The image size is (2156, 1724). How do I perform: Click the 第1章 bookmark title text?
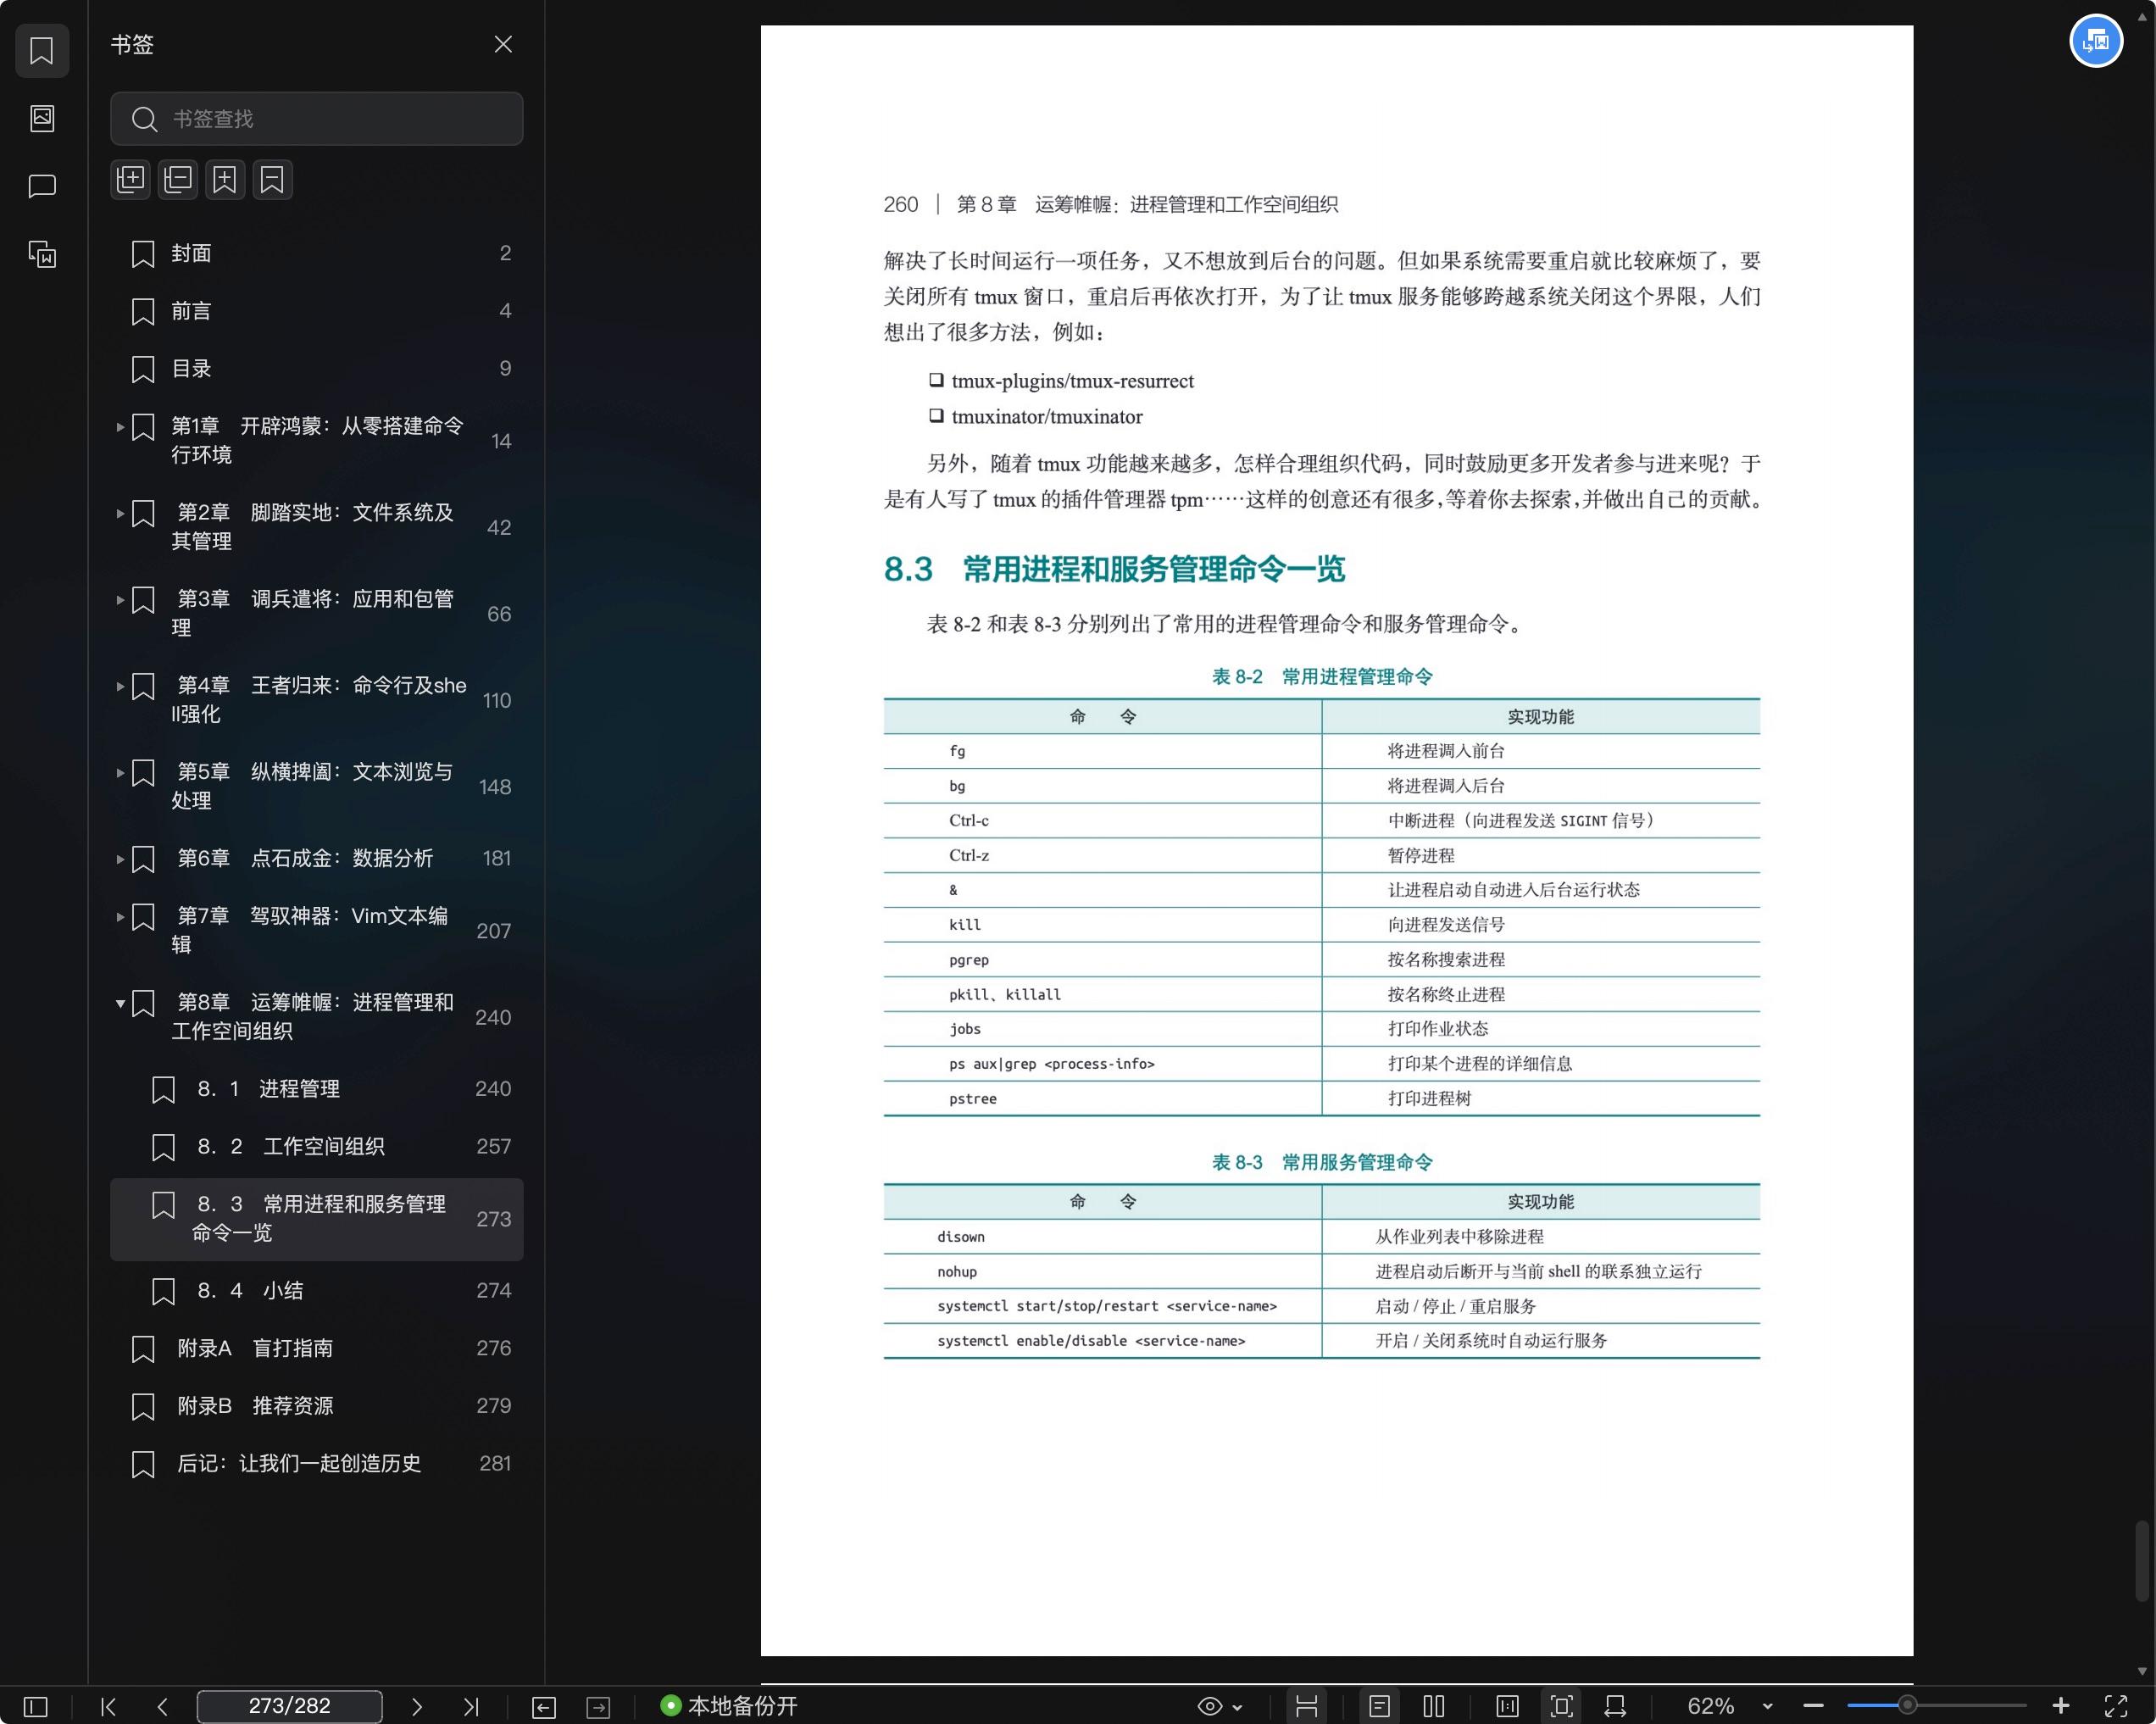click(317, 440)
